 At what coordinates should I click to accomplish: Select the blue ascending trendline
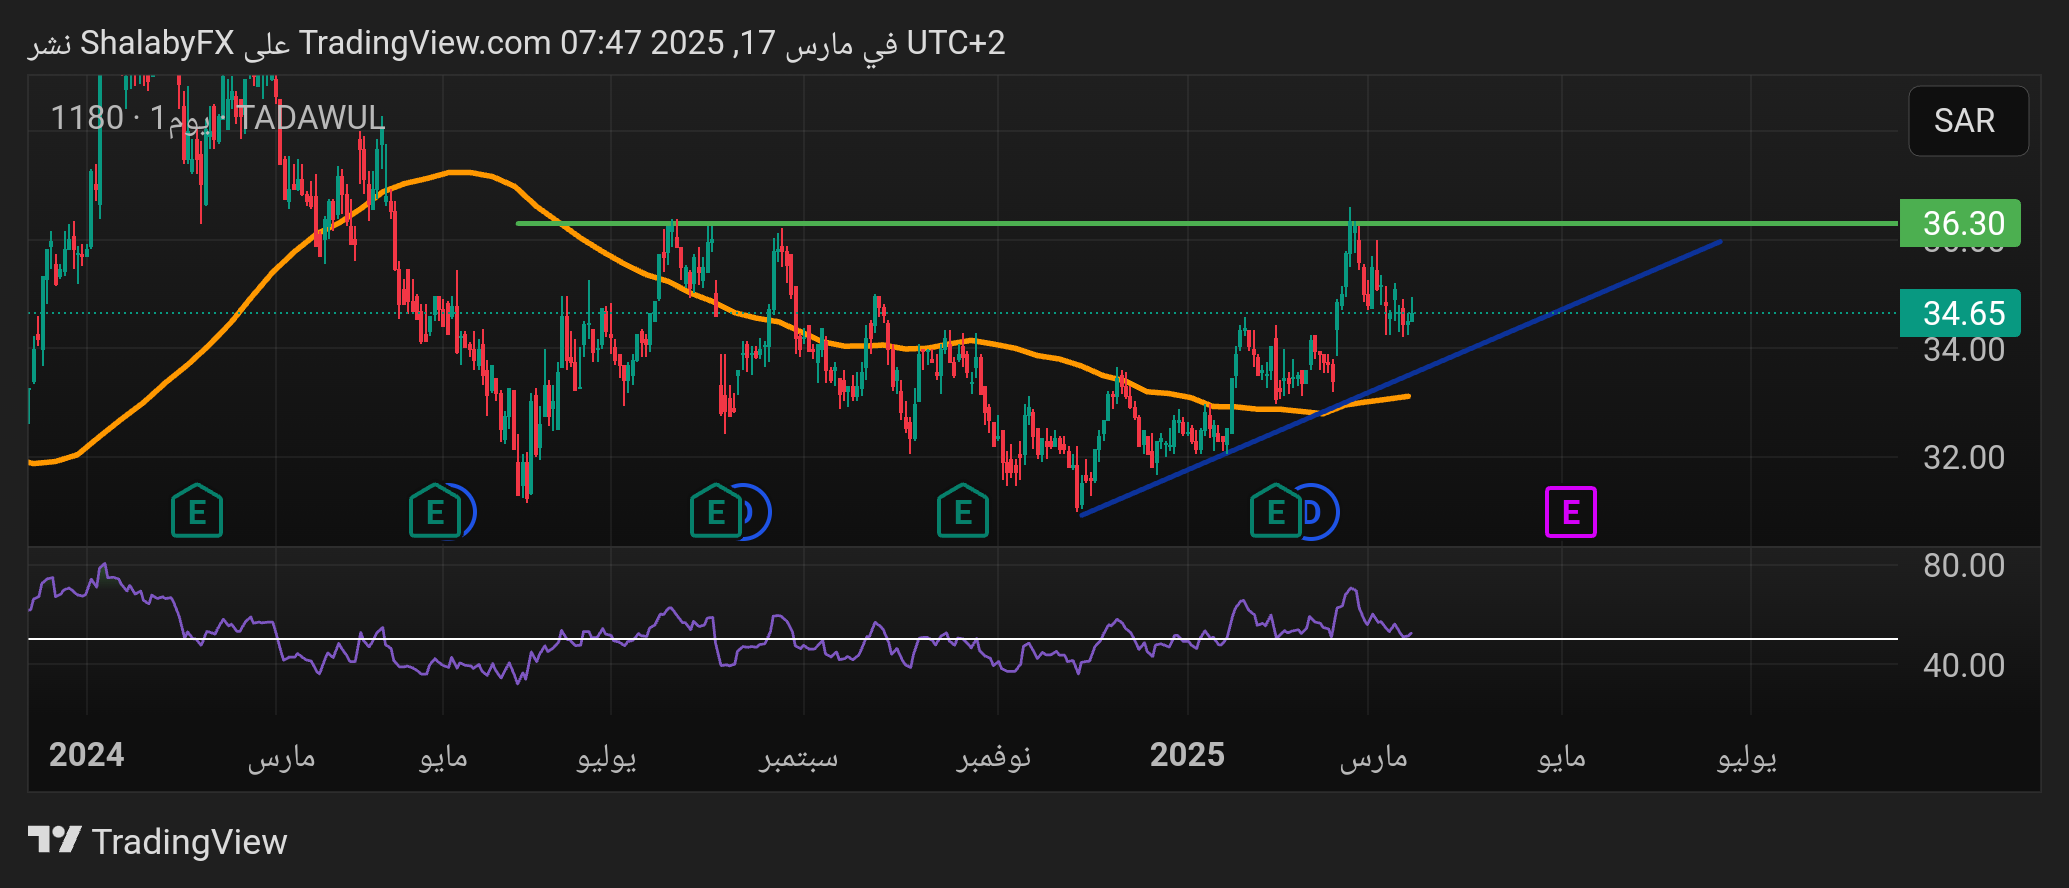[x=1400, y=378]
